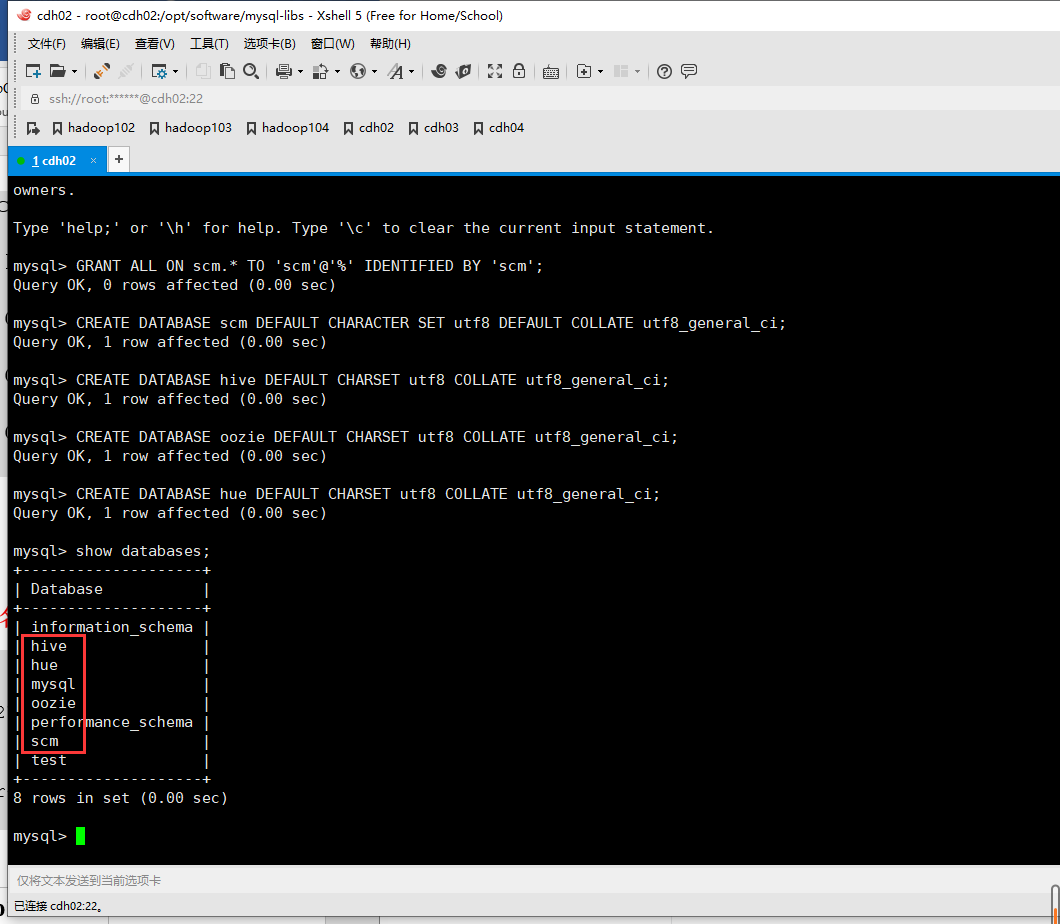Viewport: 1060px width, 924px height.
Task: Open the 选项卡(B) menu
Action: point(270,44)
